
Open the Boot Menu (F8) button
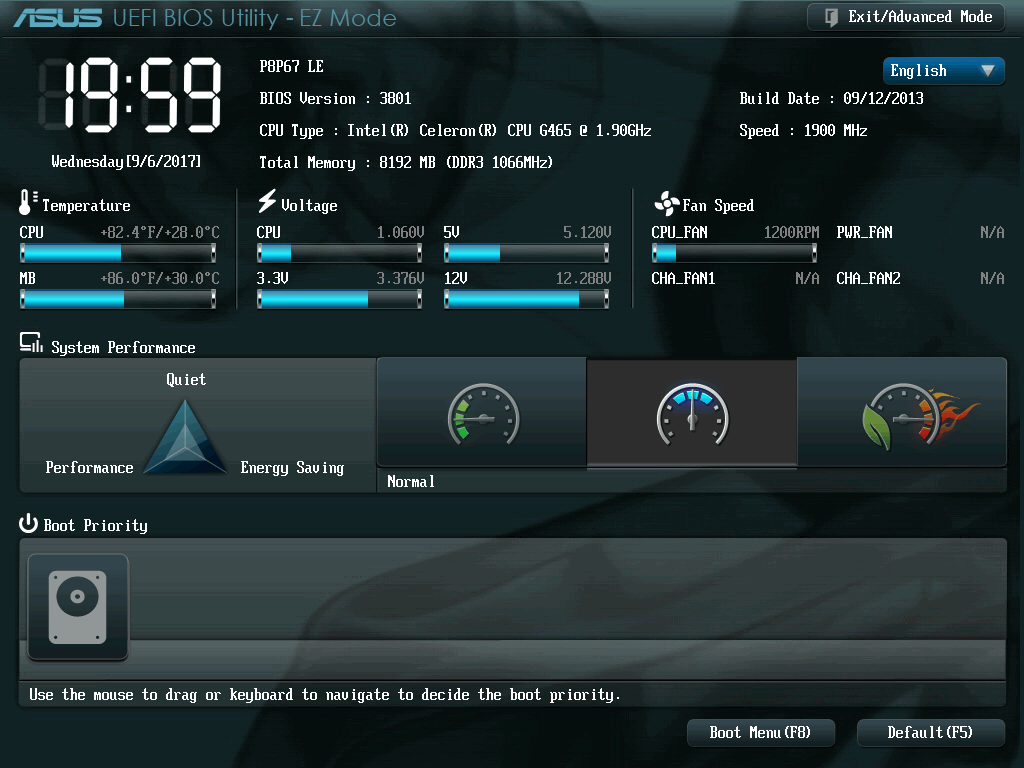click(x=760, y=733)
